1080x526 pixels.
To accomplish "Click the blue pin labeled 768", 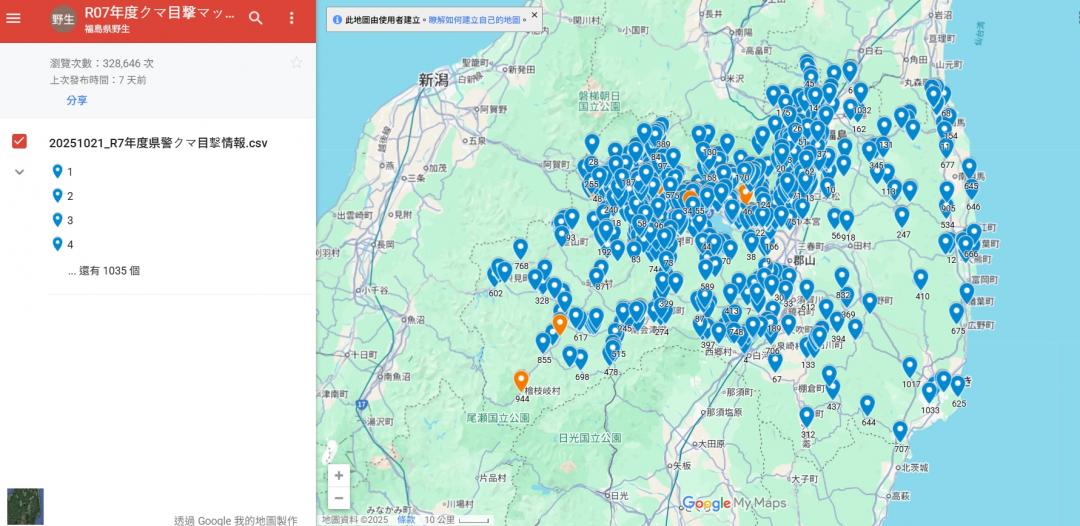I will 520,249.
